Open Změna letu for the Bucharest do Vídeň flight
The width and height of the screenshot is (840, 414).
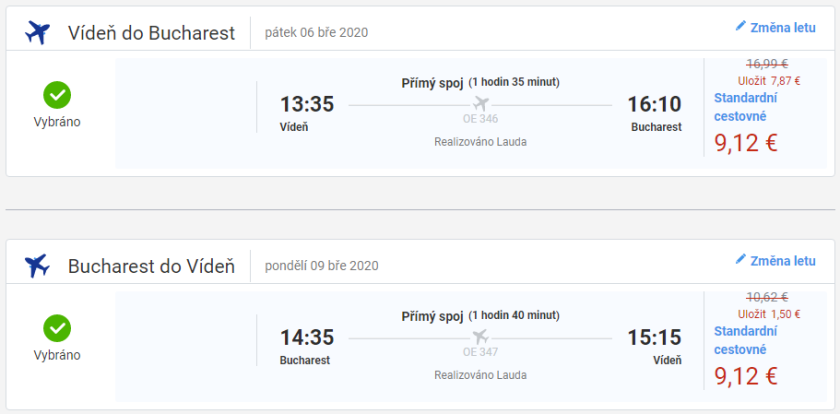pyautogui.click(x=782, y=261)
